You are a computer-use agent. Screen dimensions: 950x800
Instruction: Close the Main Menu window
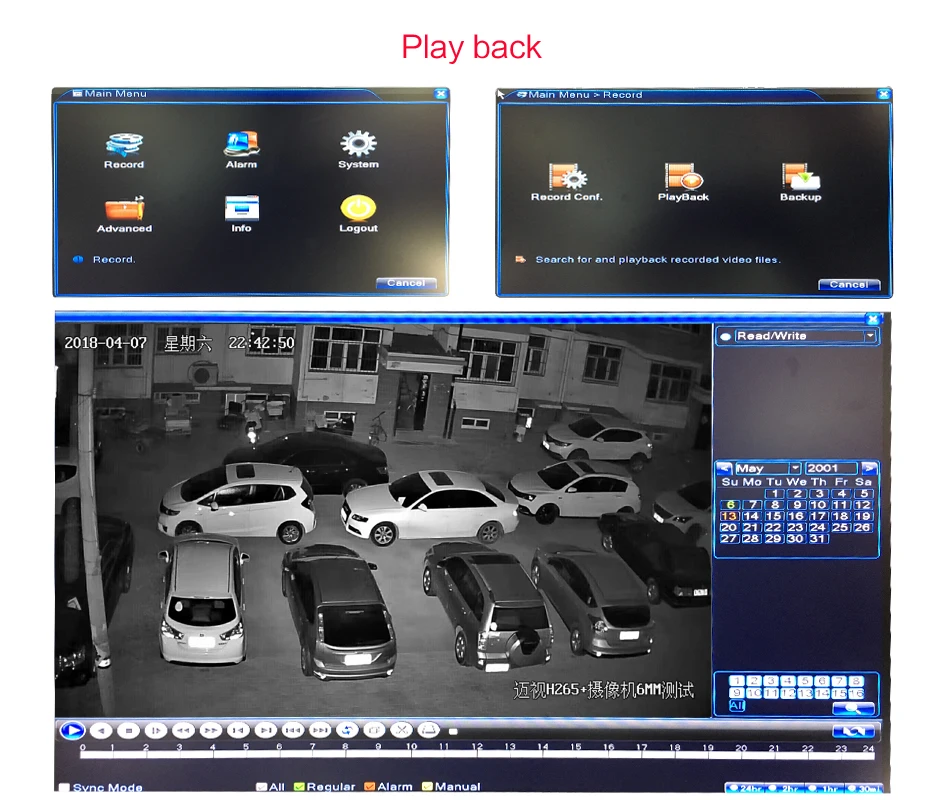[x=441, y=94]
